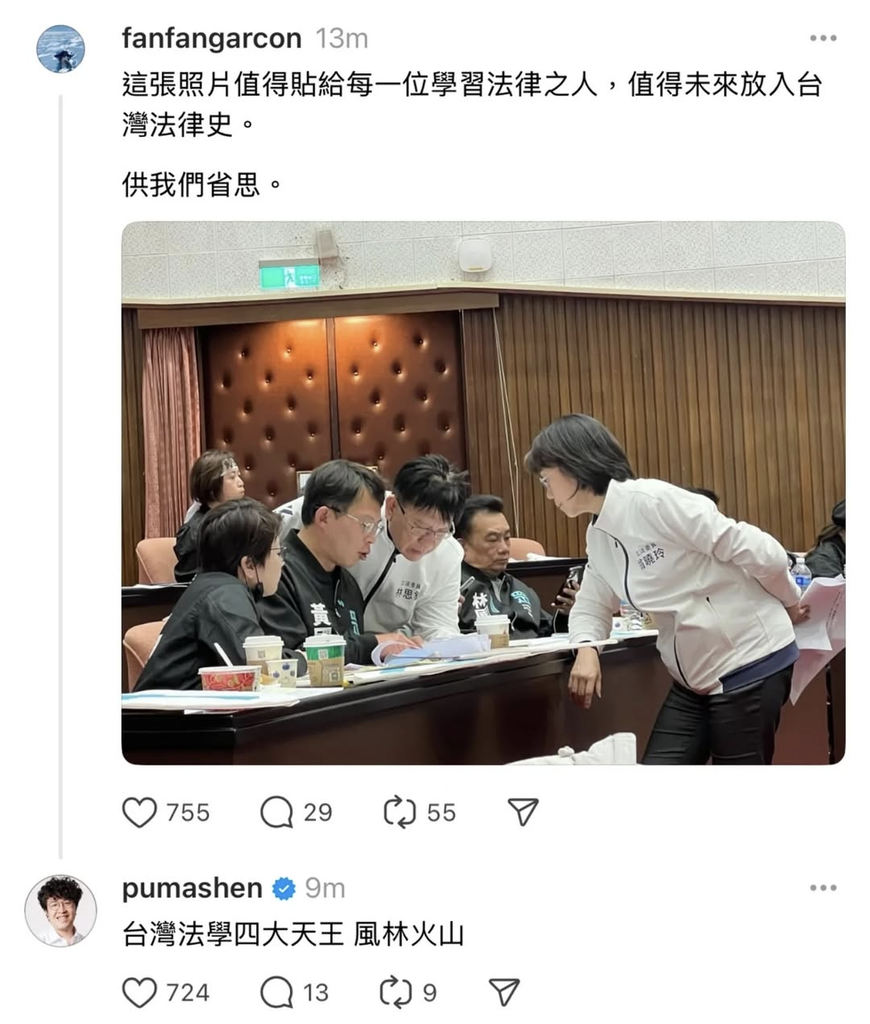Like the pumashen reply with the heart icon
The height and width of the screenshot is (1024, 870).
pyautogui.click(x=140, y=993)
